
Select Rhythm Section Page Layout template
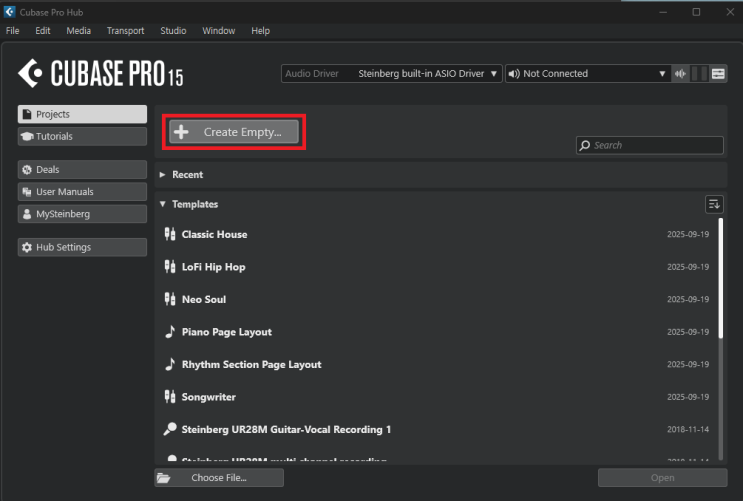coord(437,364)
